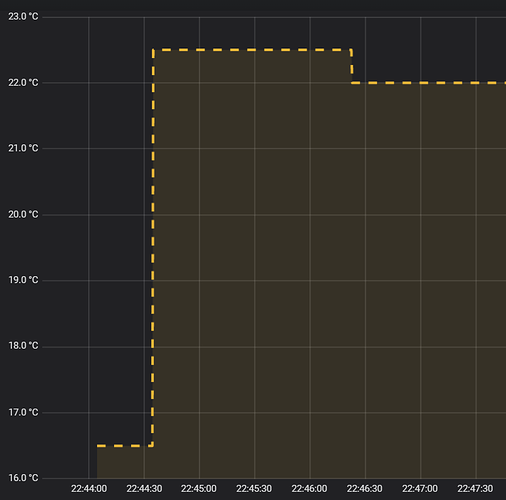Viewport: 506px width, 500px height.
Task: Select the 21.0 °C axis label
Action: [23, 148]
